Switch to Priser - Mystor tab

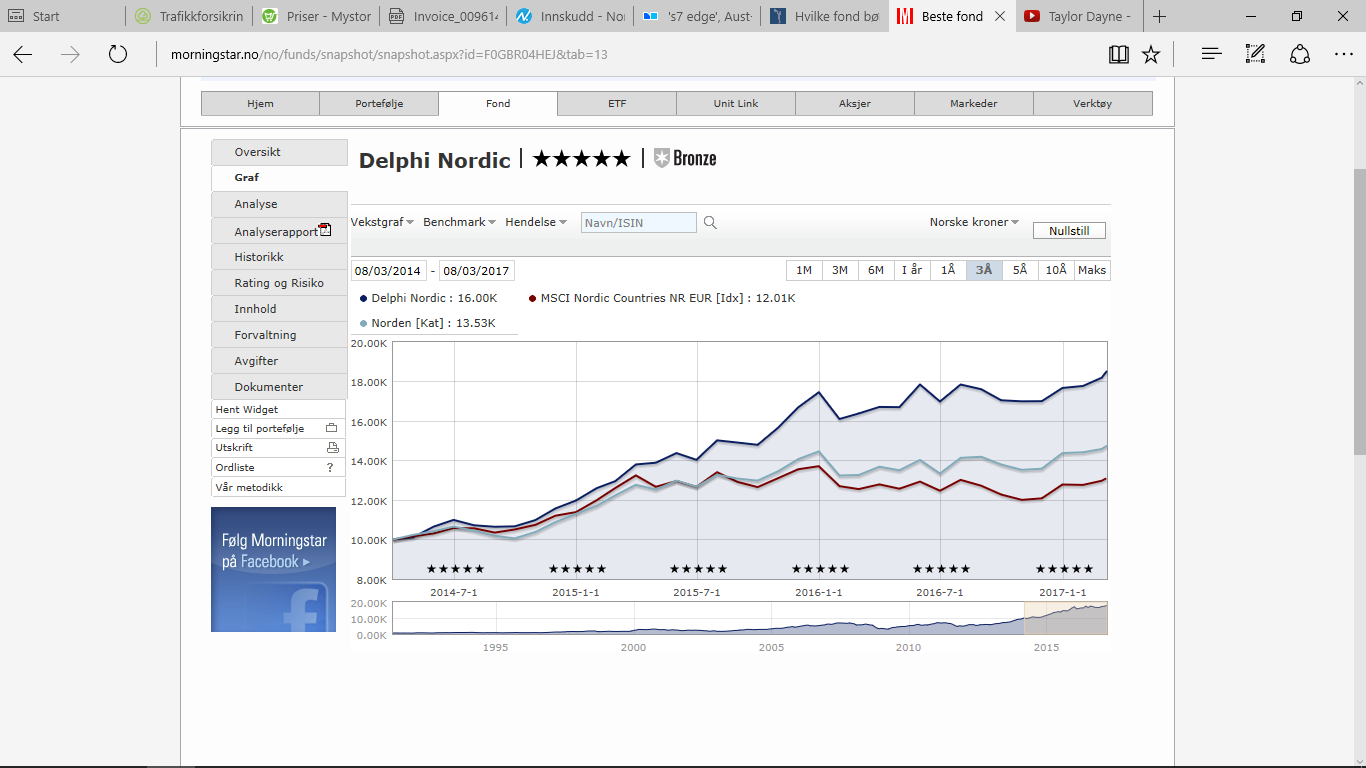coord(315,16)
